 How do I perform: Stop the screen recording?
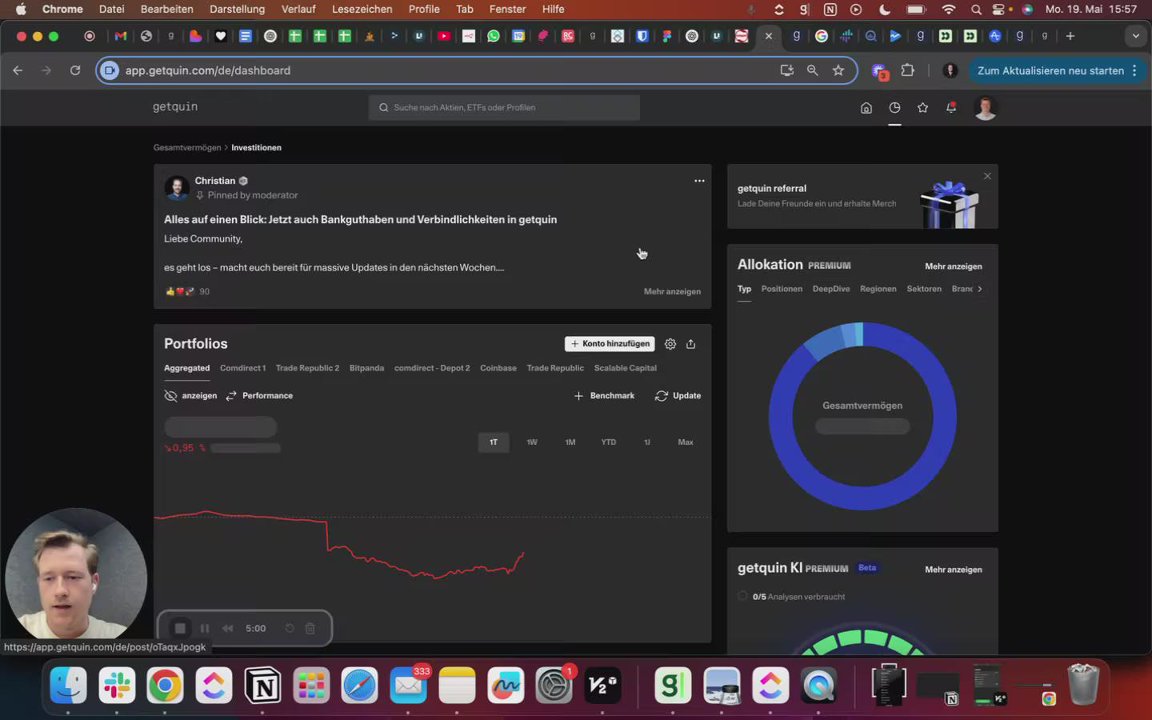[x=179, y=628]
